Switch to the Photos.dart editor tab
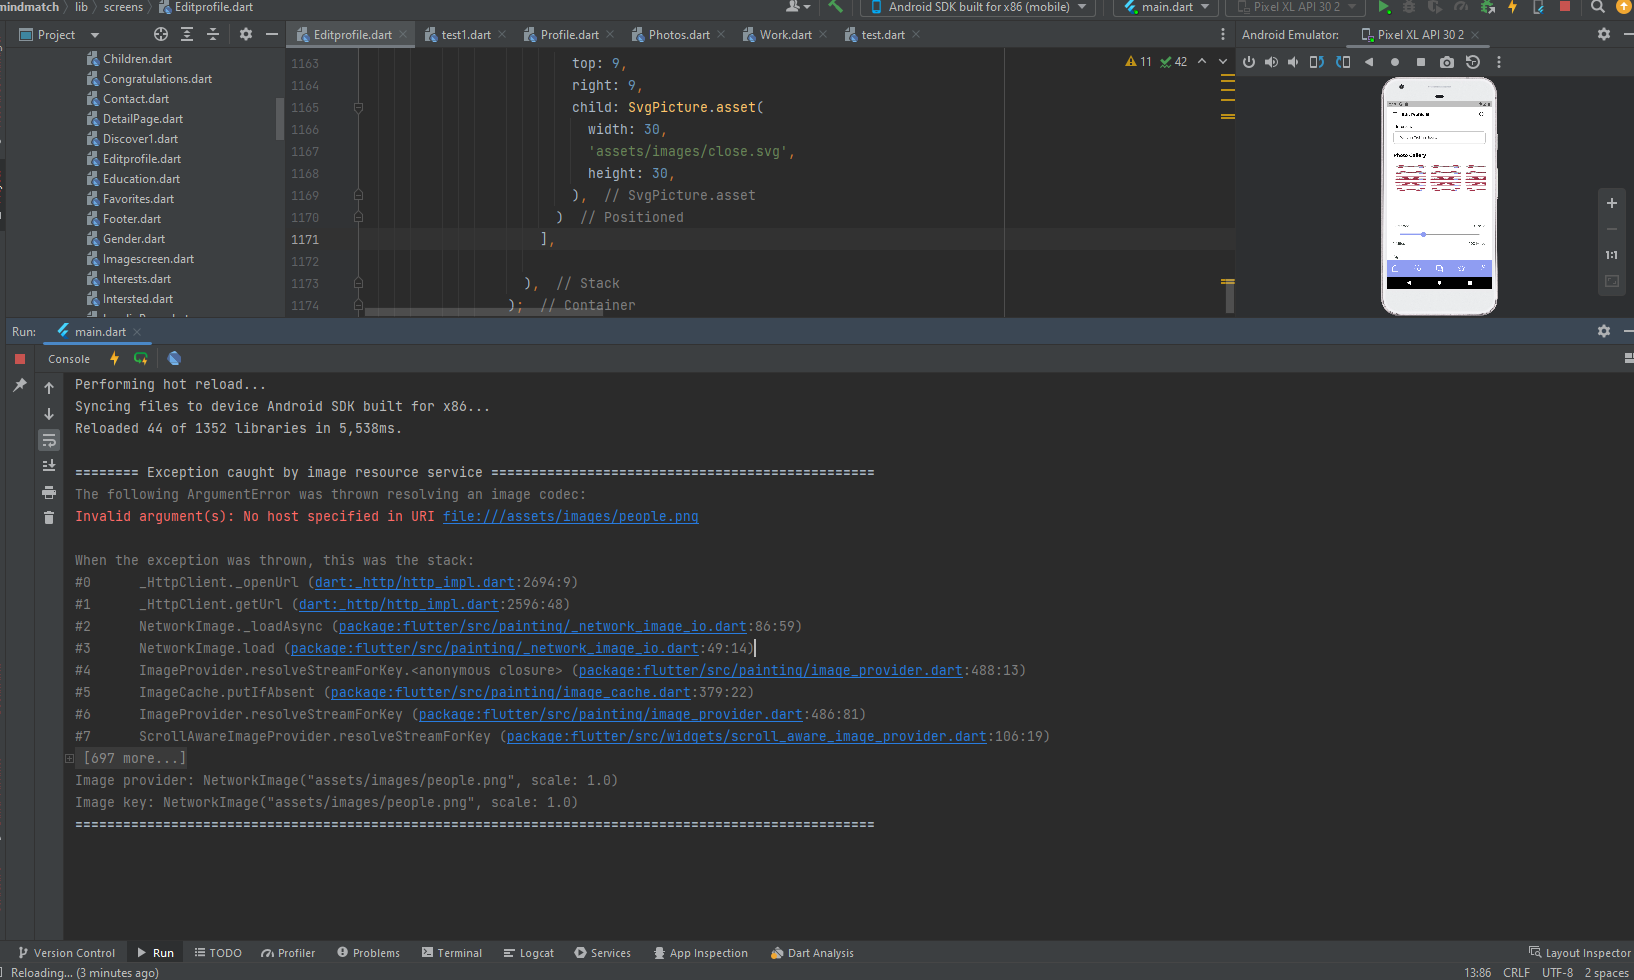The image size is (1634, 980). pos(679,34)
